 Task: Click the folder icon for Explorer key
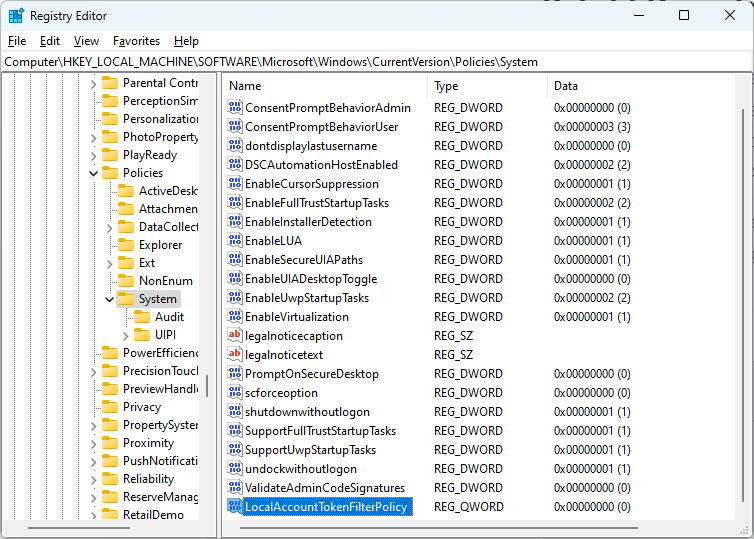[126, 245]
